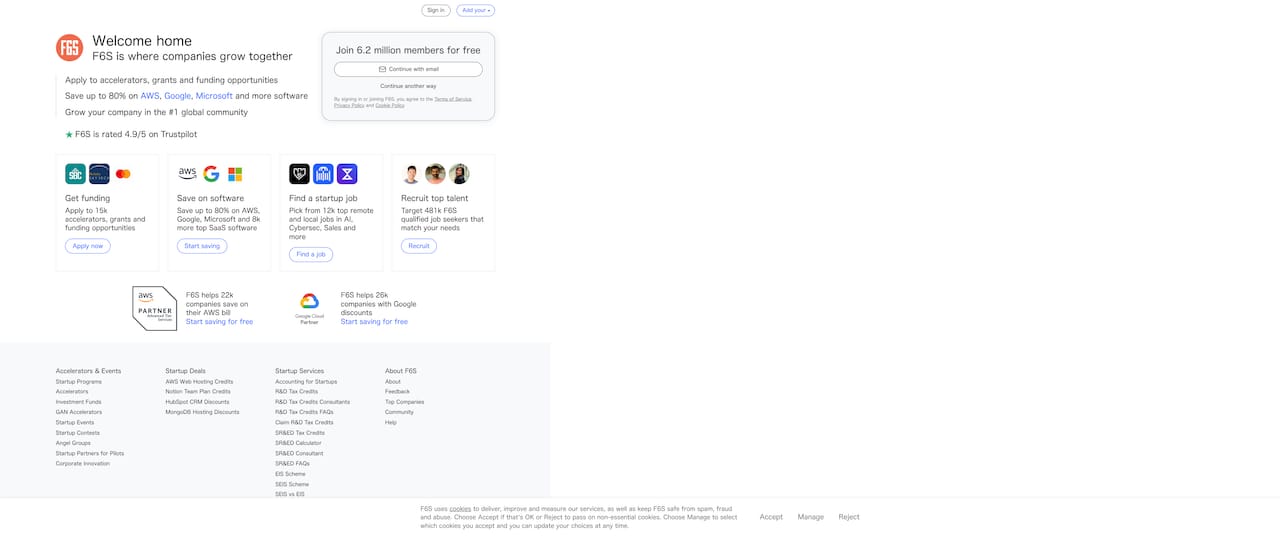Open the Add your dropdown
Image resolution: width=1280 pixels, height=536 pixels.
click(x=475, y=10)
